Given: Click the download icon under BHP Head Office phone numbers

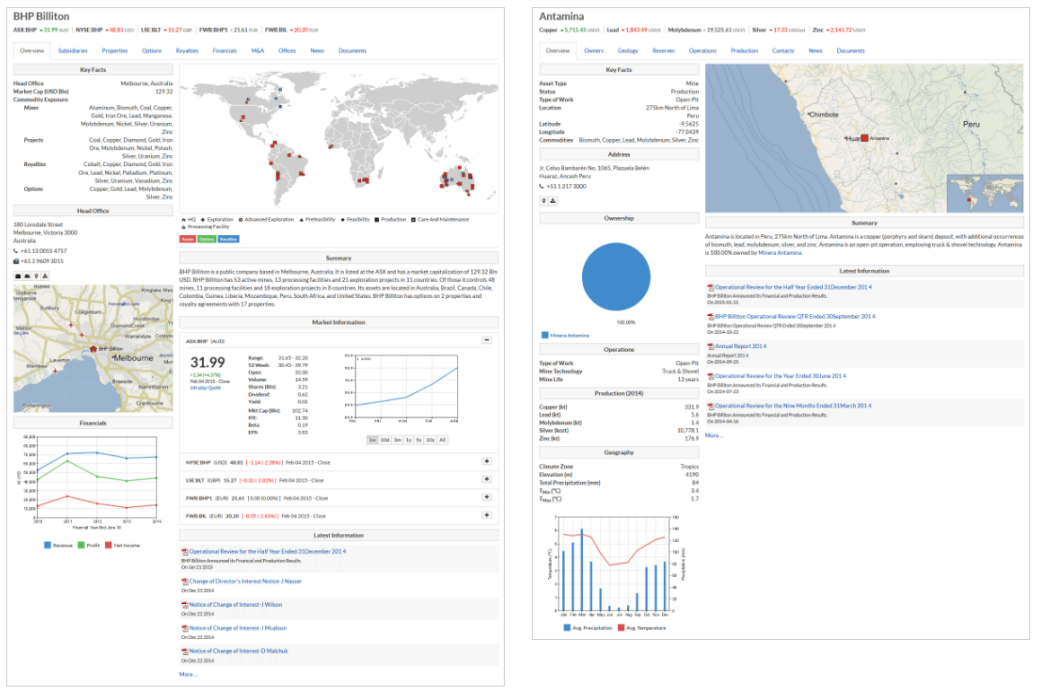Looking at the screenshot, I should click(45, 276).
